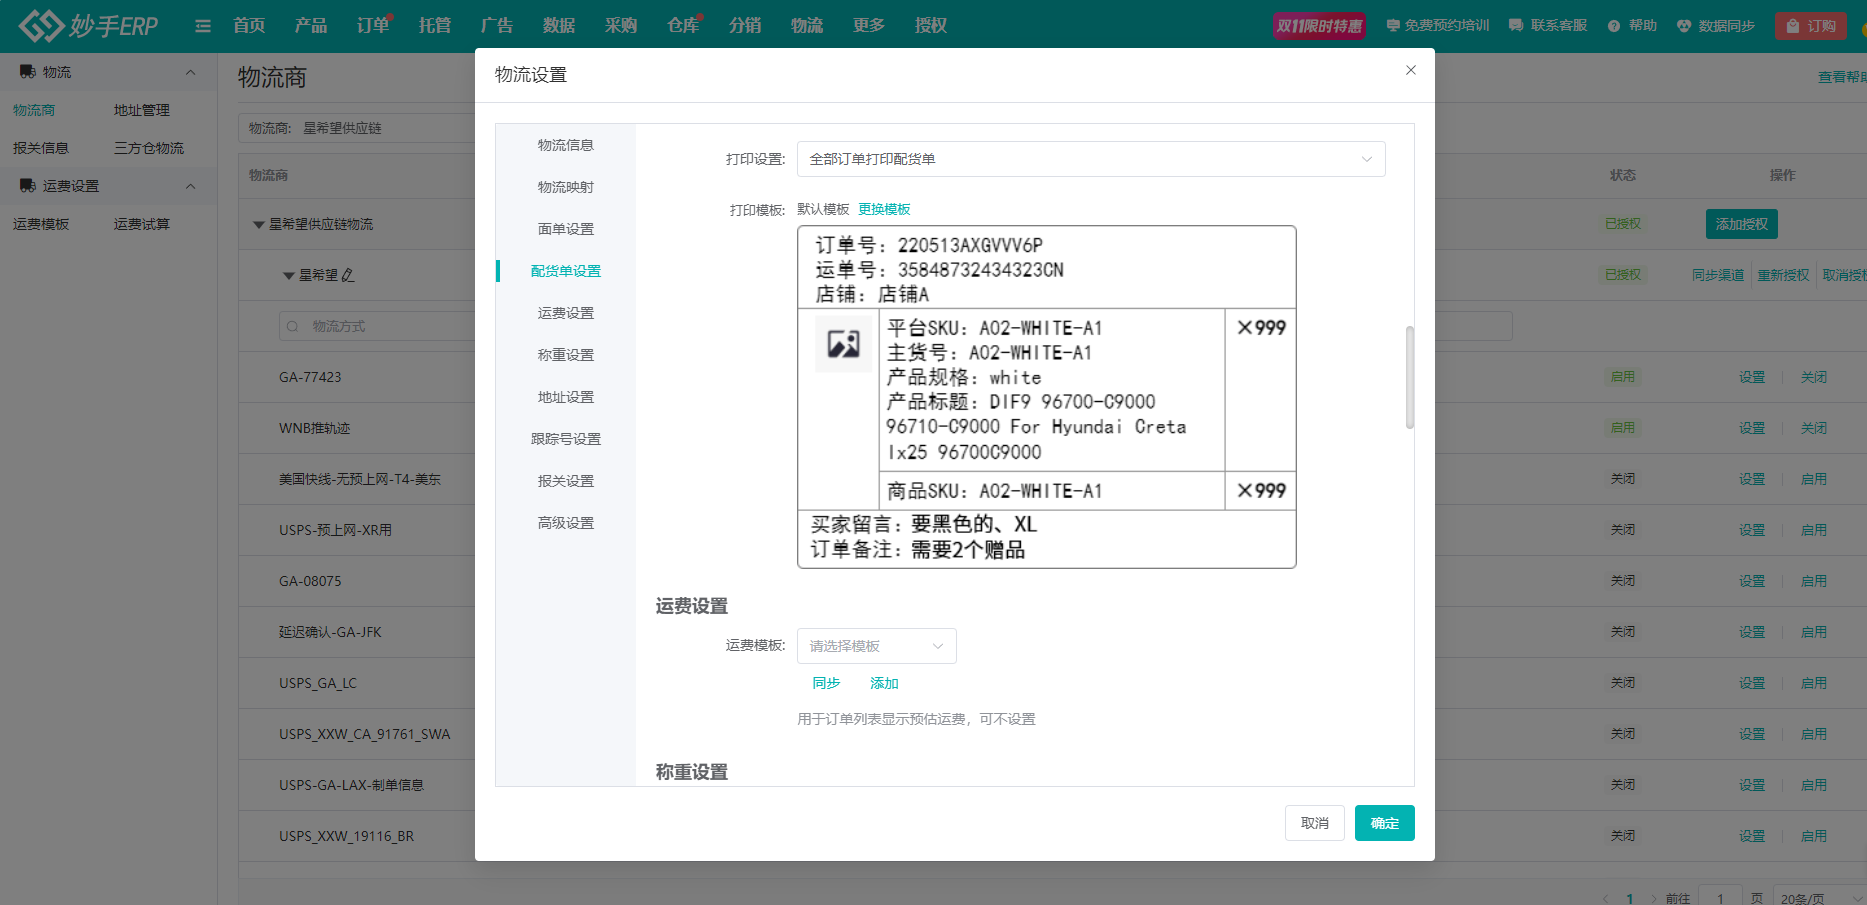Open 联系客服 customer service icon
This screenshot has width=1867, height=905.
[1516, 26]
